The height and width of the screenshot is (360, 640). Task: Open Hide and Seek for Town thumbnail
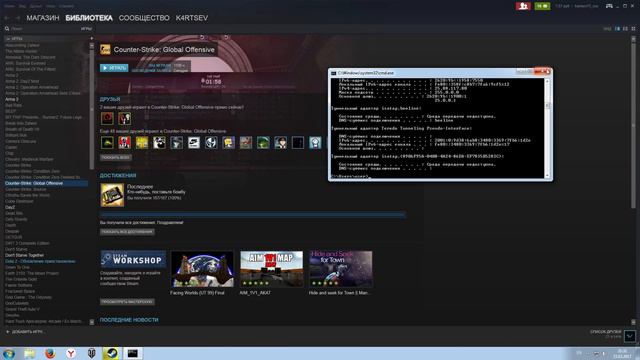[340, 269]
